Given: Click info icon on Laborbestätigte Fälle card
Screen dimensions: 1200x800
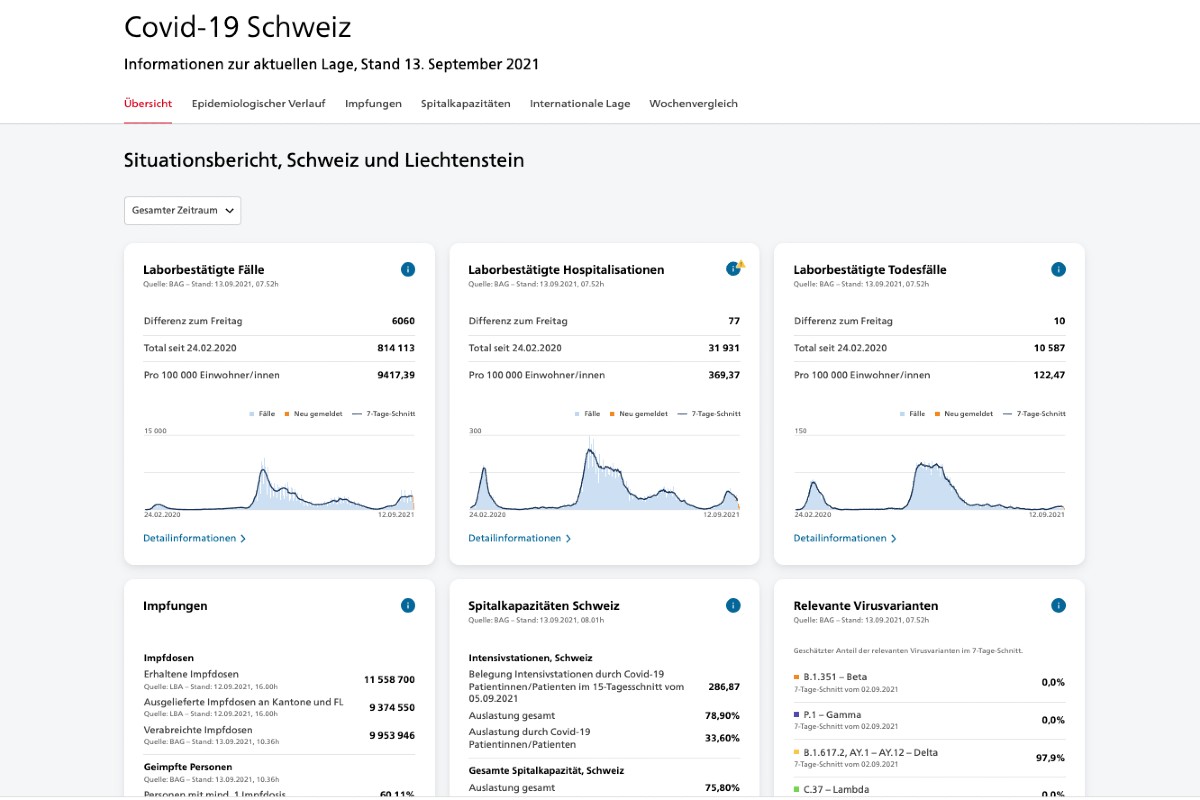Looking at the screenshot, I should pyautogui.click(x=408, y=269).
